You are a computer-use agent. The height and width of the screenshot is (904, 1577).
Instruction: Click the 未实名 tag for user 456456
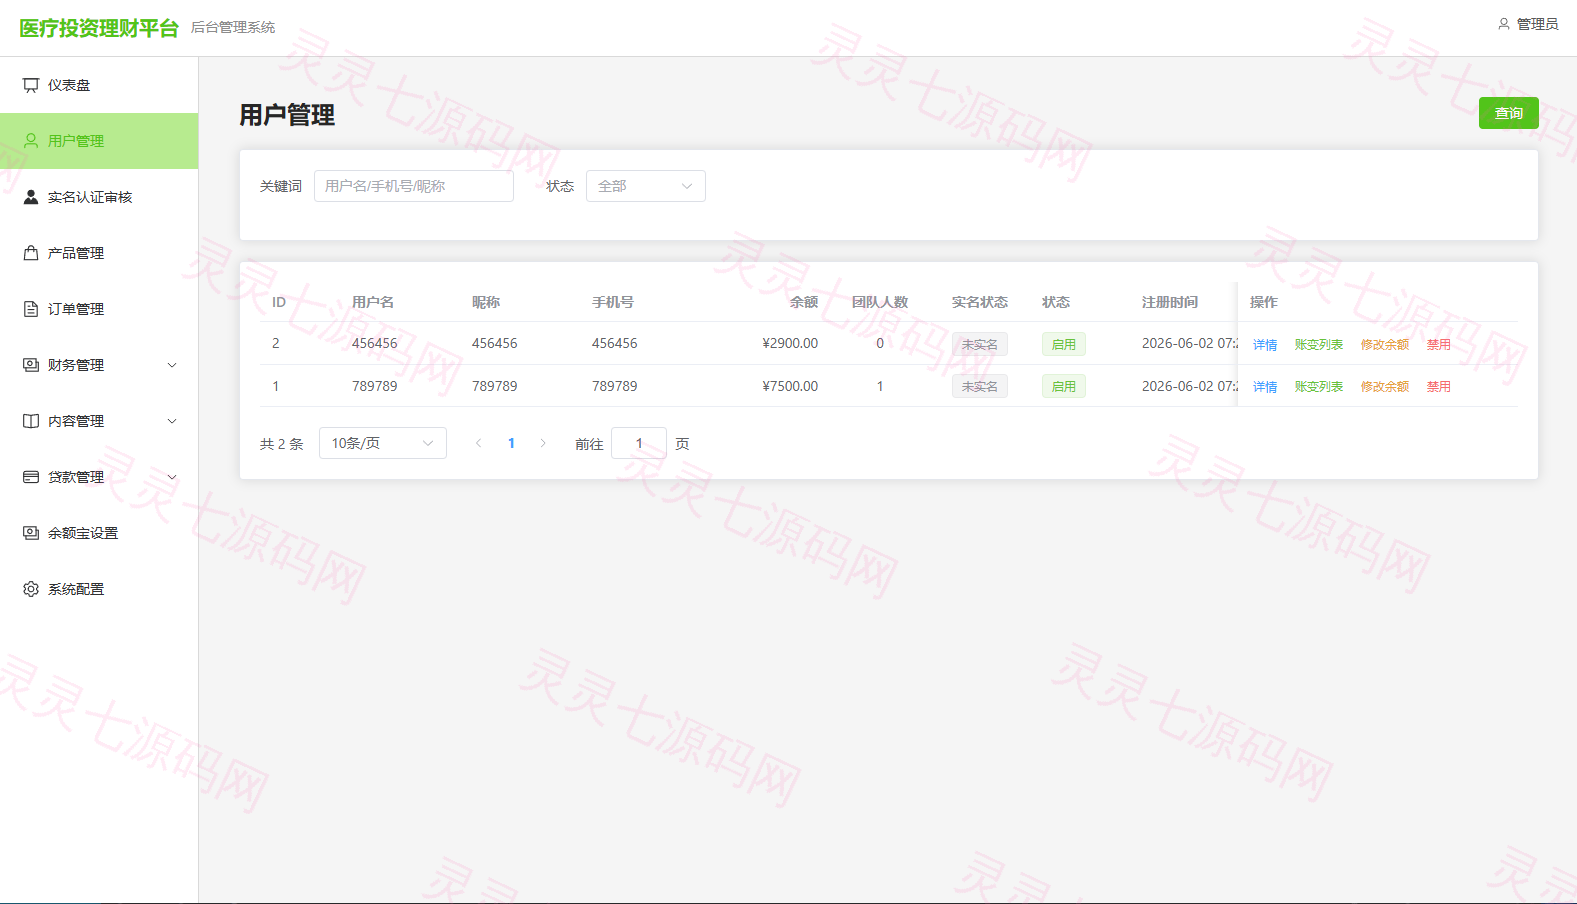click(x=980, y=344)
